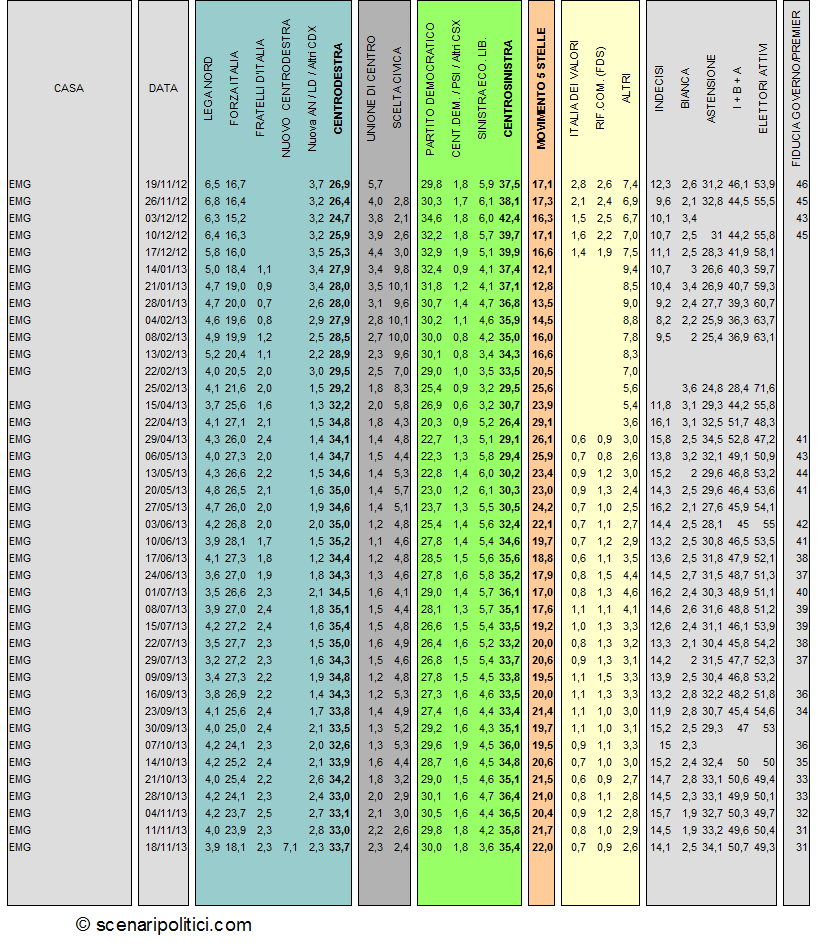Click Indecisi value 16,2 in 27/05/13 row
The height and width of the screenshot is (946, 830).
[x=661, y=507]
